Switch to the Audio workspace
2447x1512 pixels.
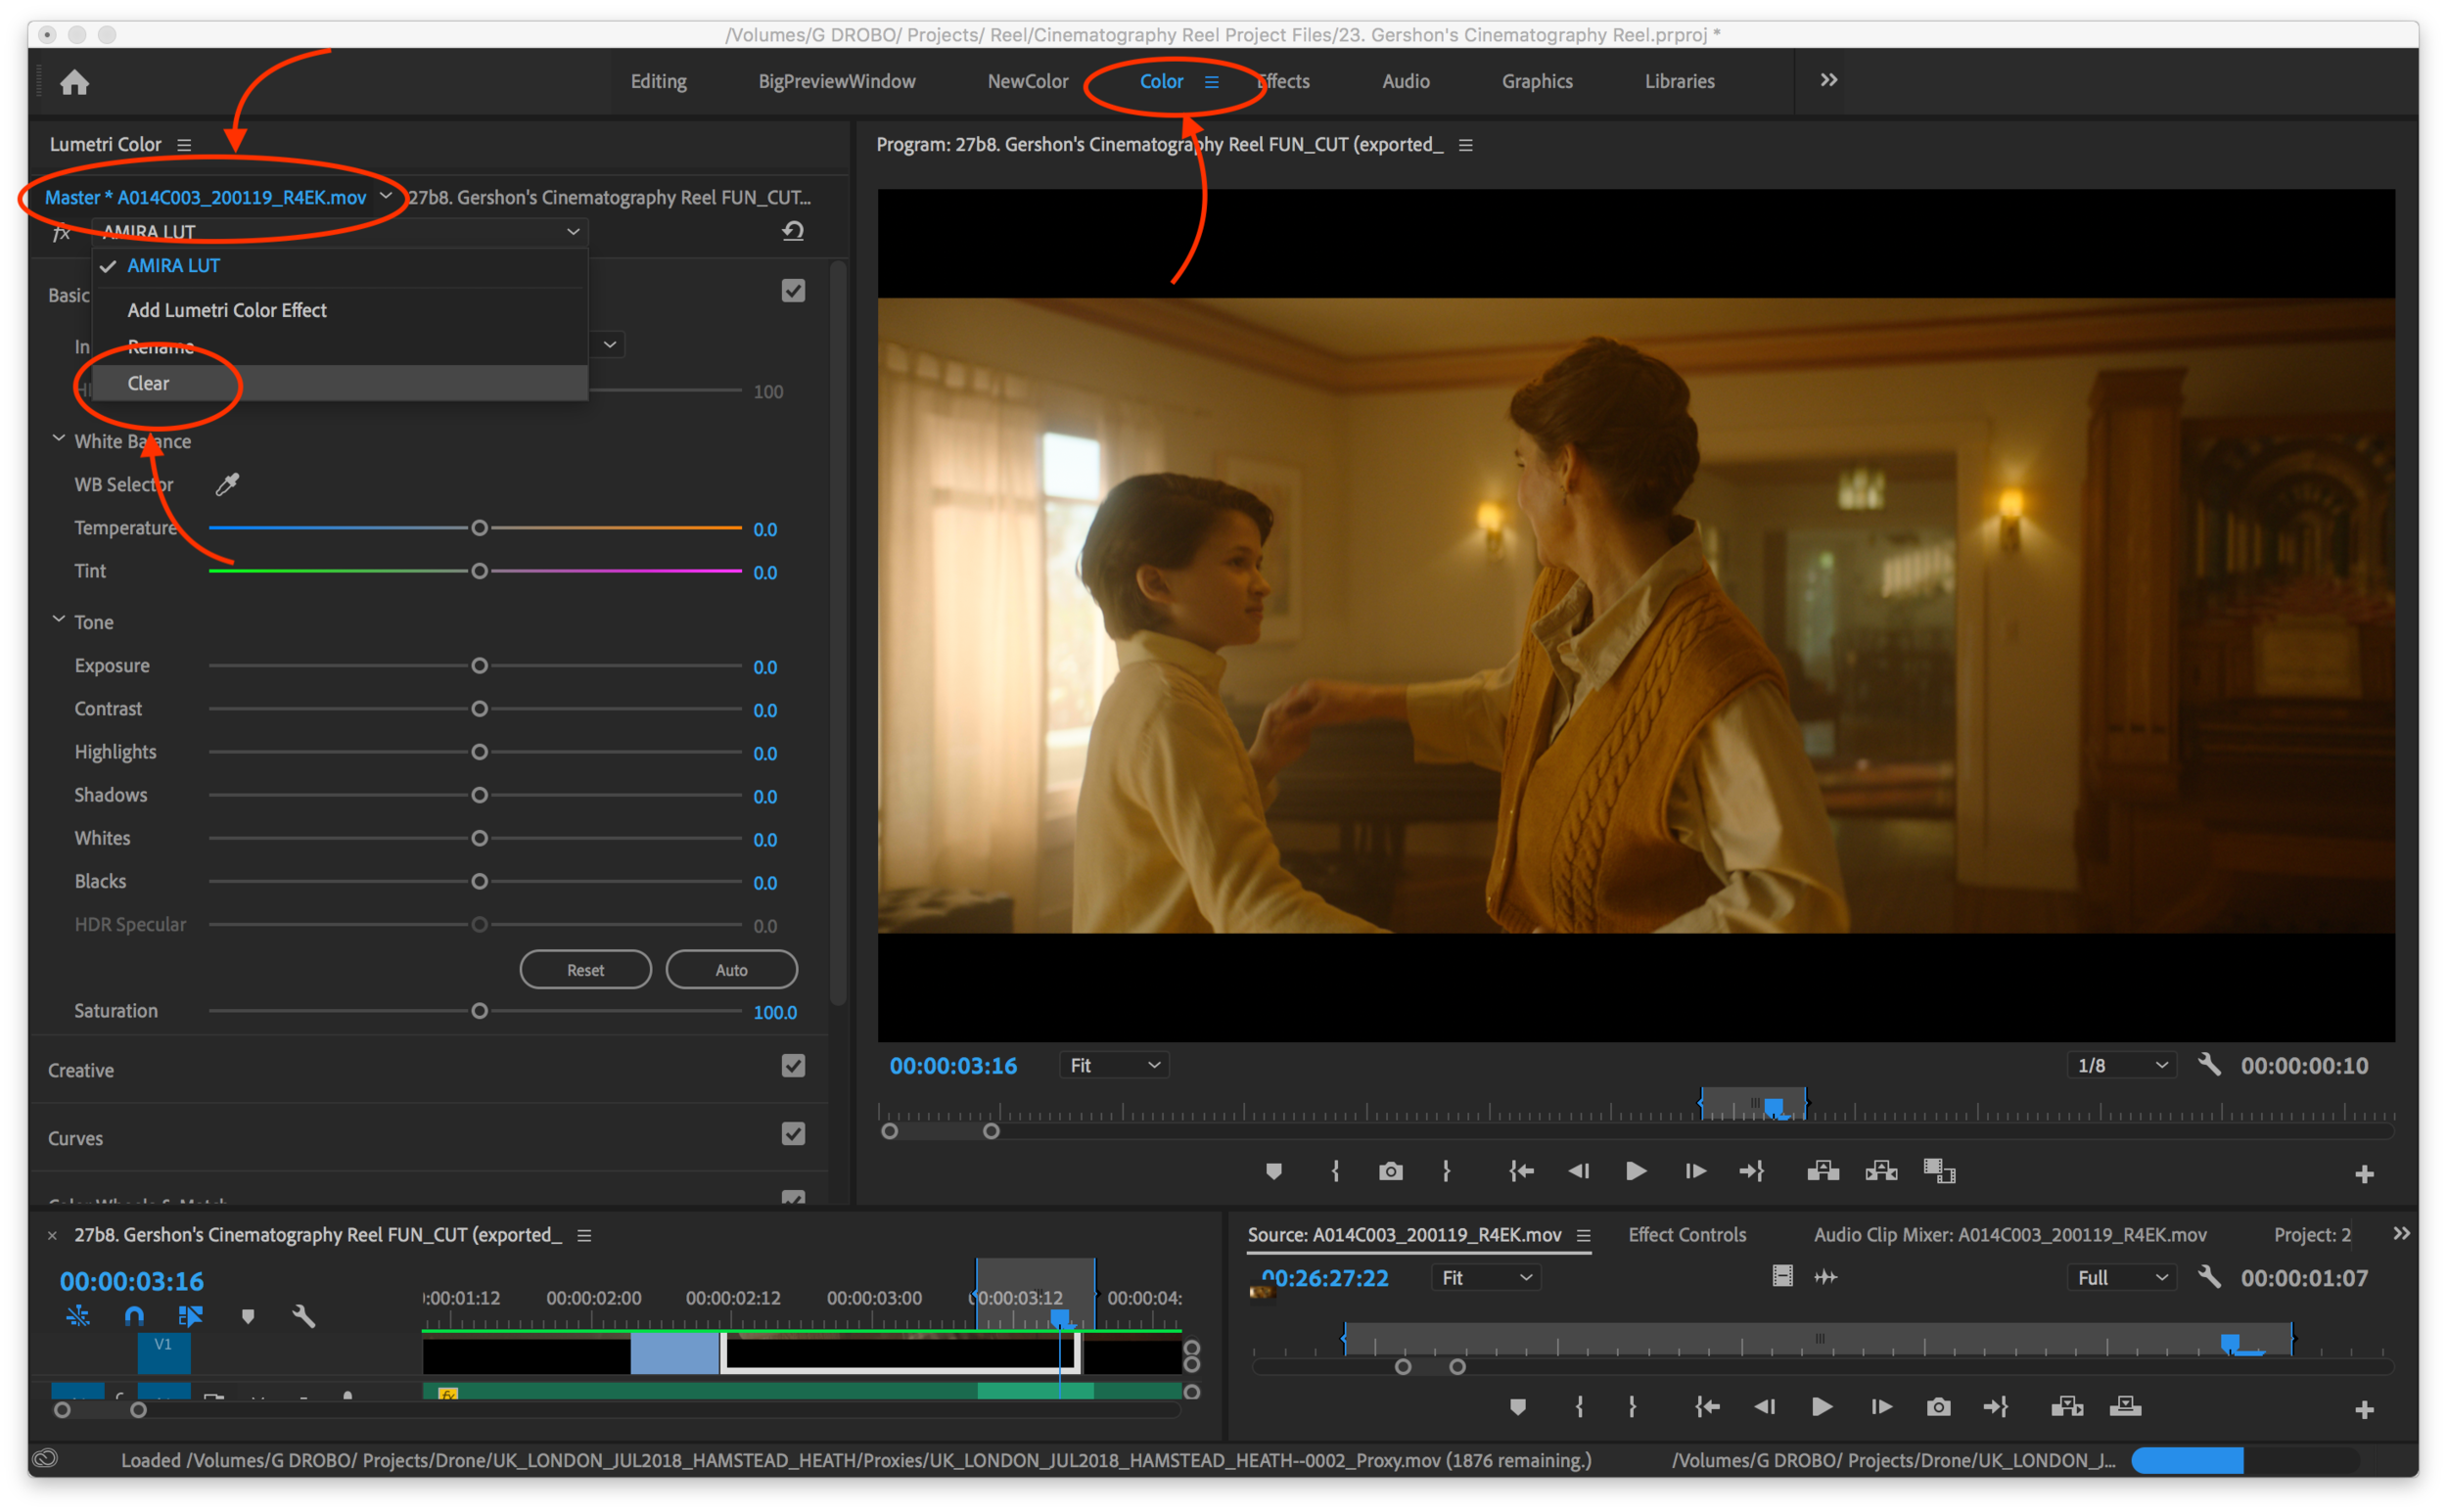click(1405, 81)
